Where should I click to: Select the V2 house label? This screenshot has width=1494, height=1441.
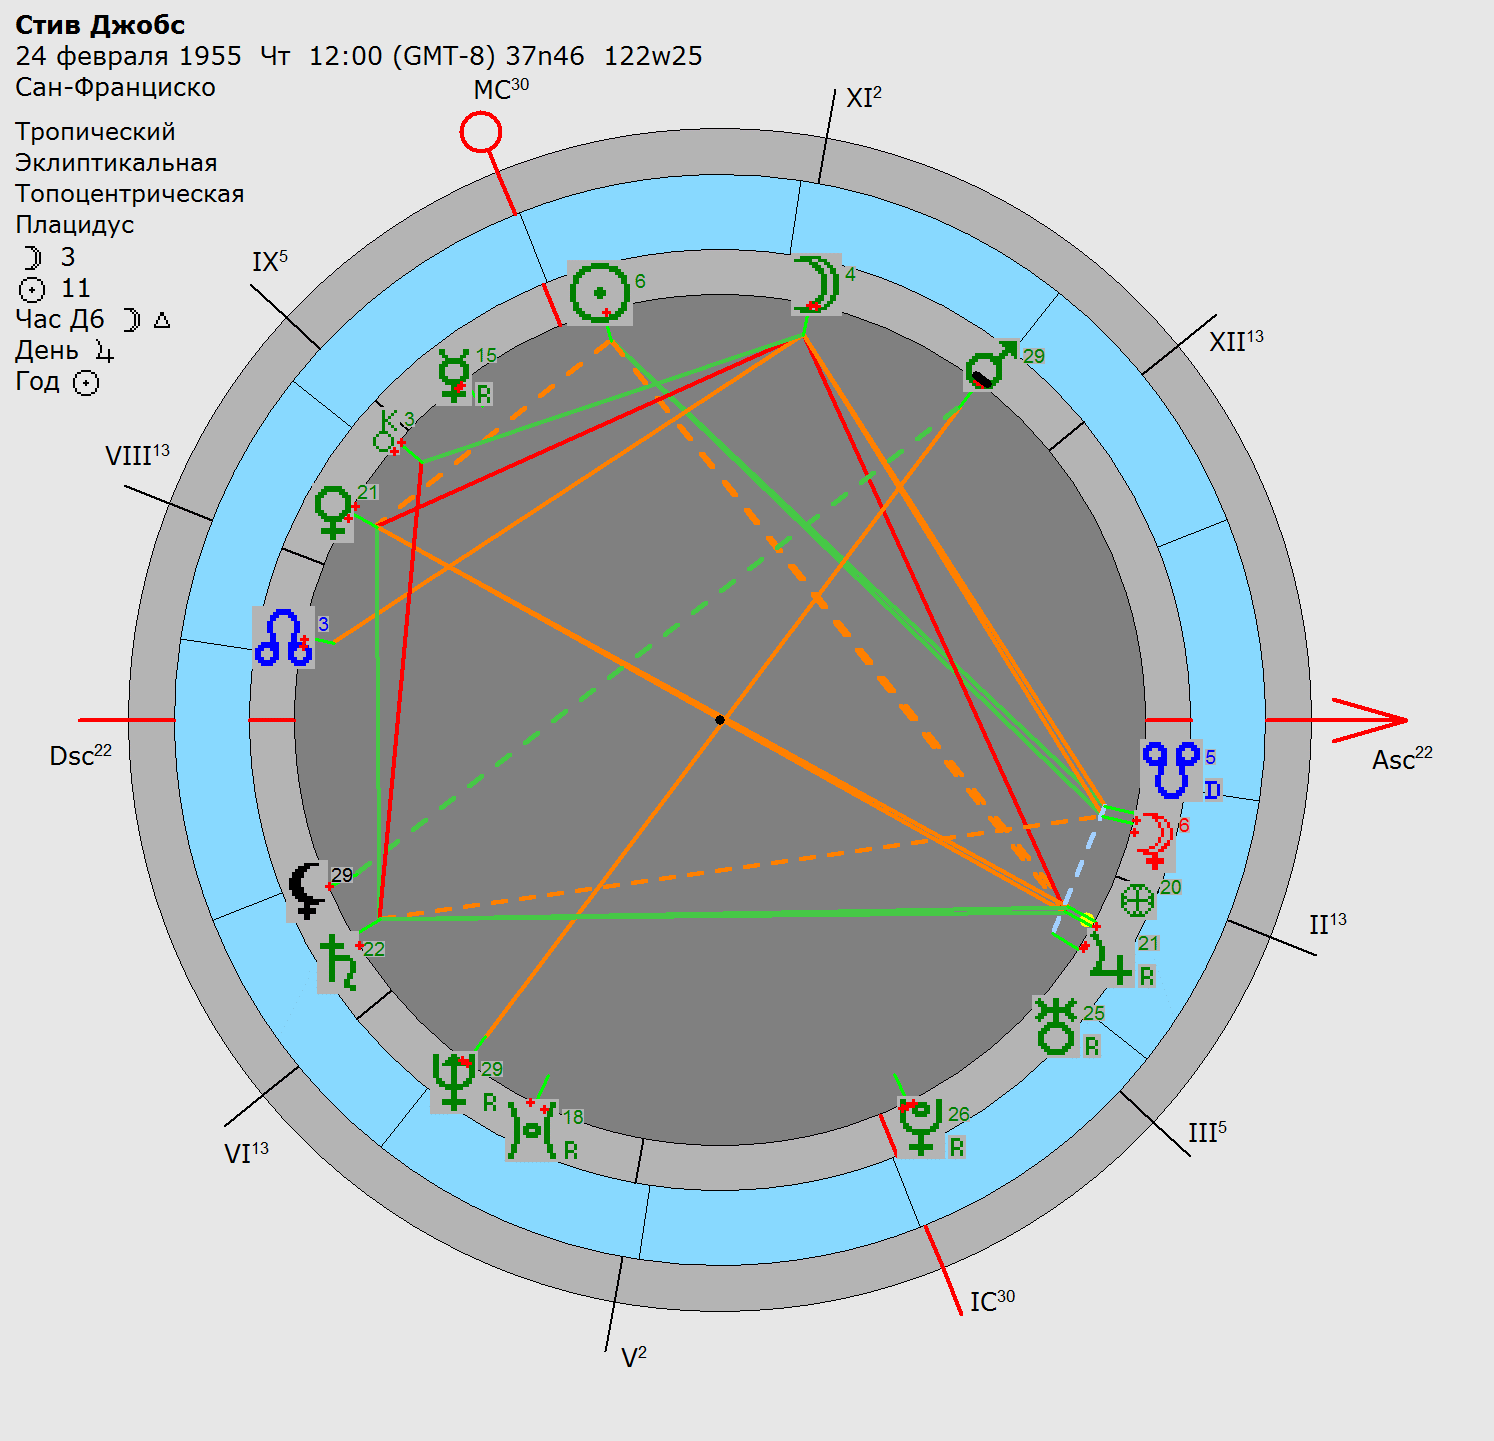click(x=634, y=1357)
